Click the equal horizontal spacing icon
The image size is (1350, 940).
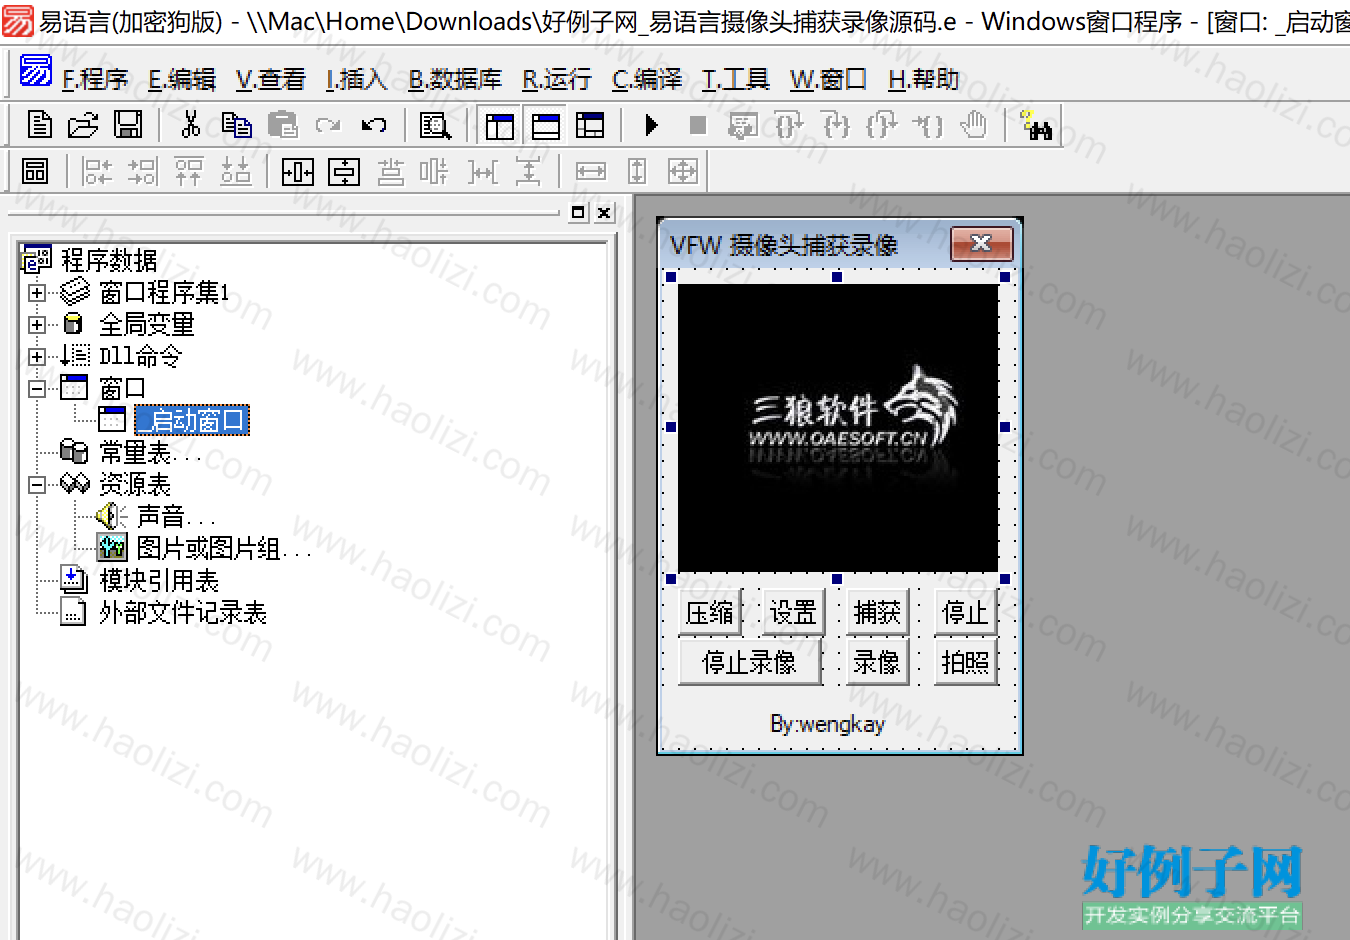tap(483, 171)
